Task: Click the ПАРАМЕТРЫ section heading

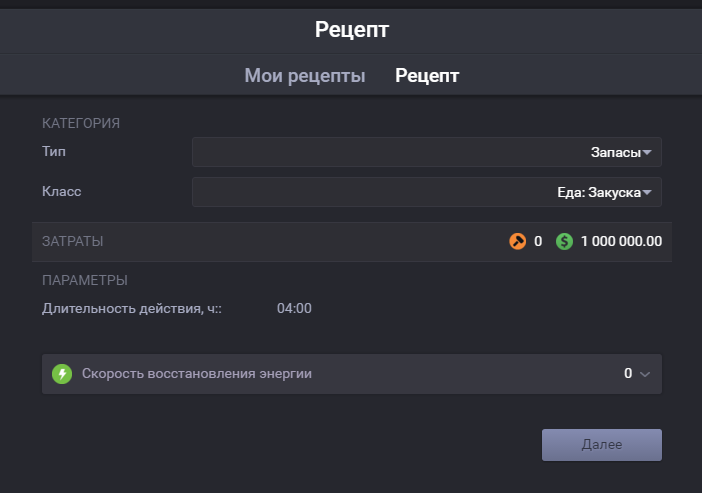Action: click(x=85, y=280)
